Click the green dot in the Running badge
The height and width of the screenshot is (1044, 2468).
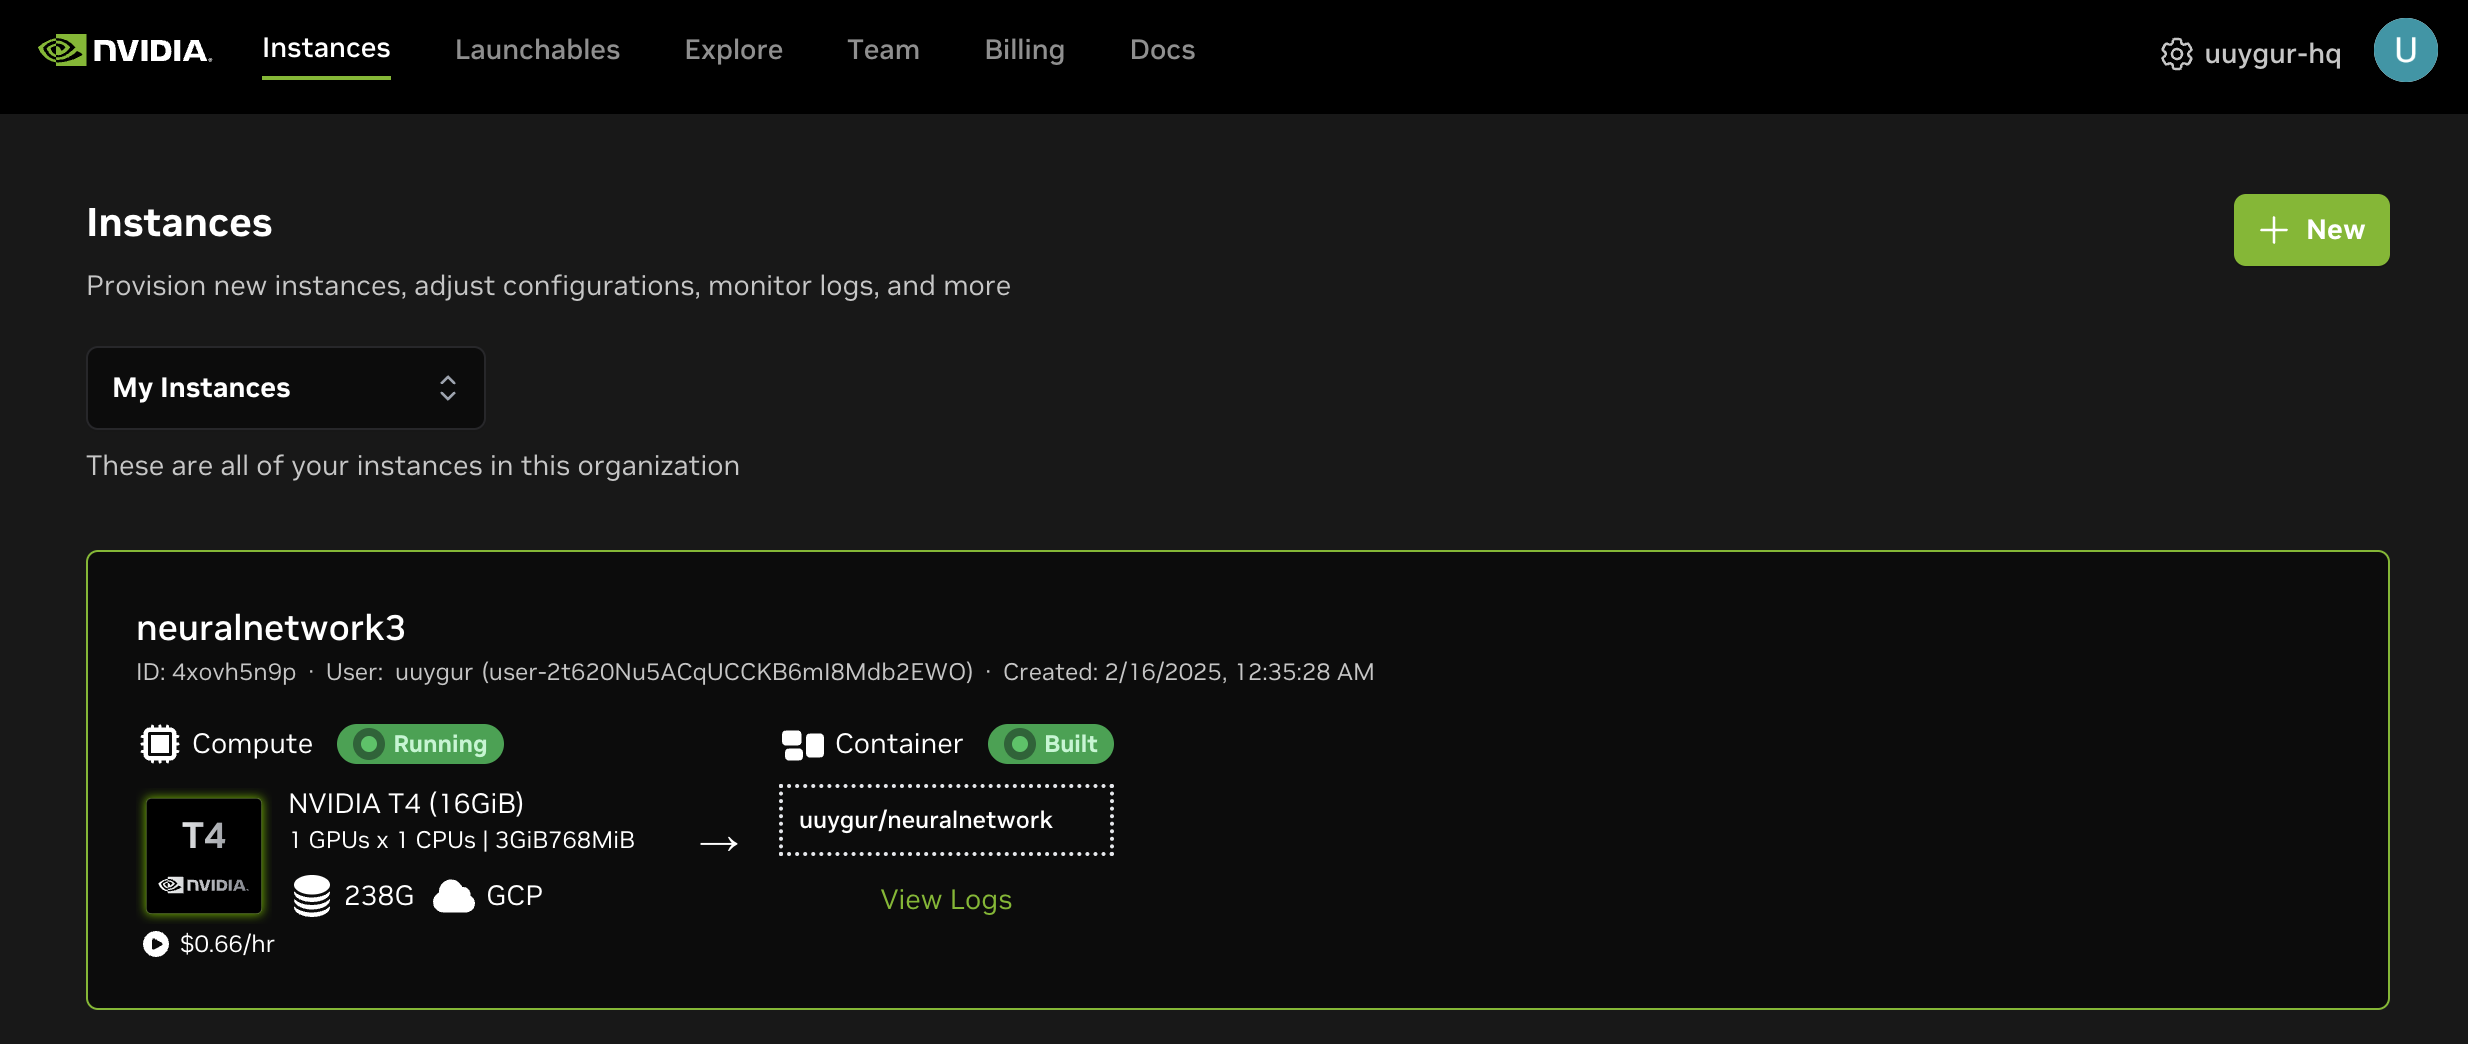click(x=369, y=744)
